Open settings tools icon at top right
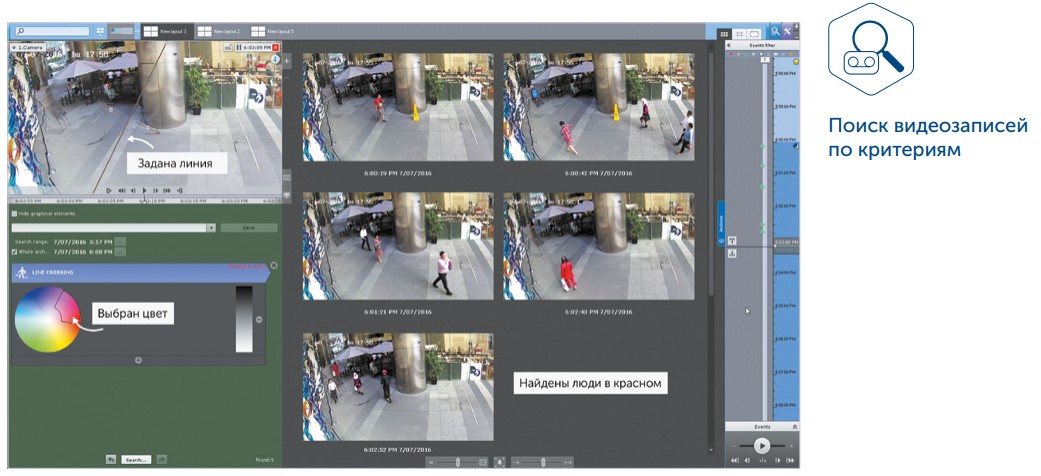The width and height of the screenshot is (1041, 476). pos(788,31)
